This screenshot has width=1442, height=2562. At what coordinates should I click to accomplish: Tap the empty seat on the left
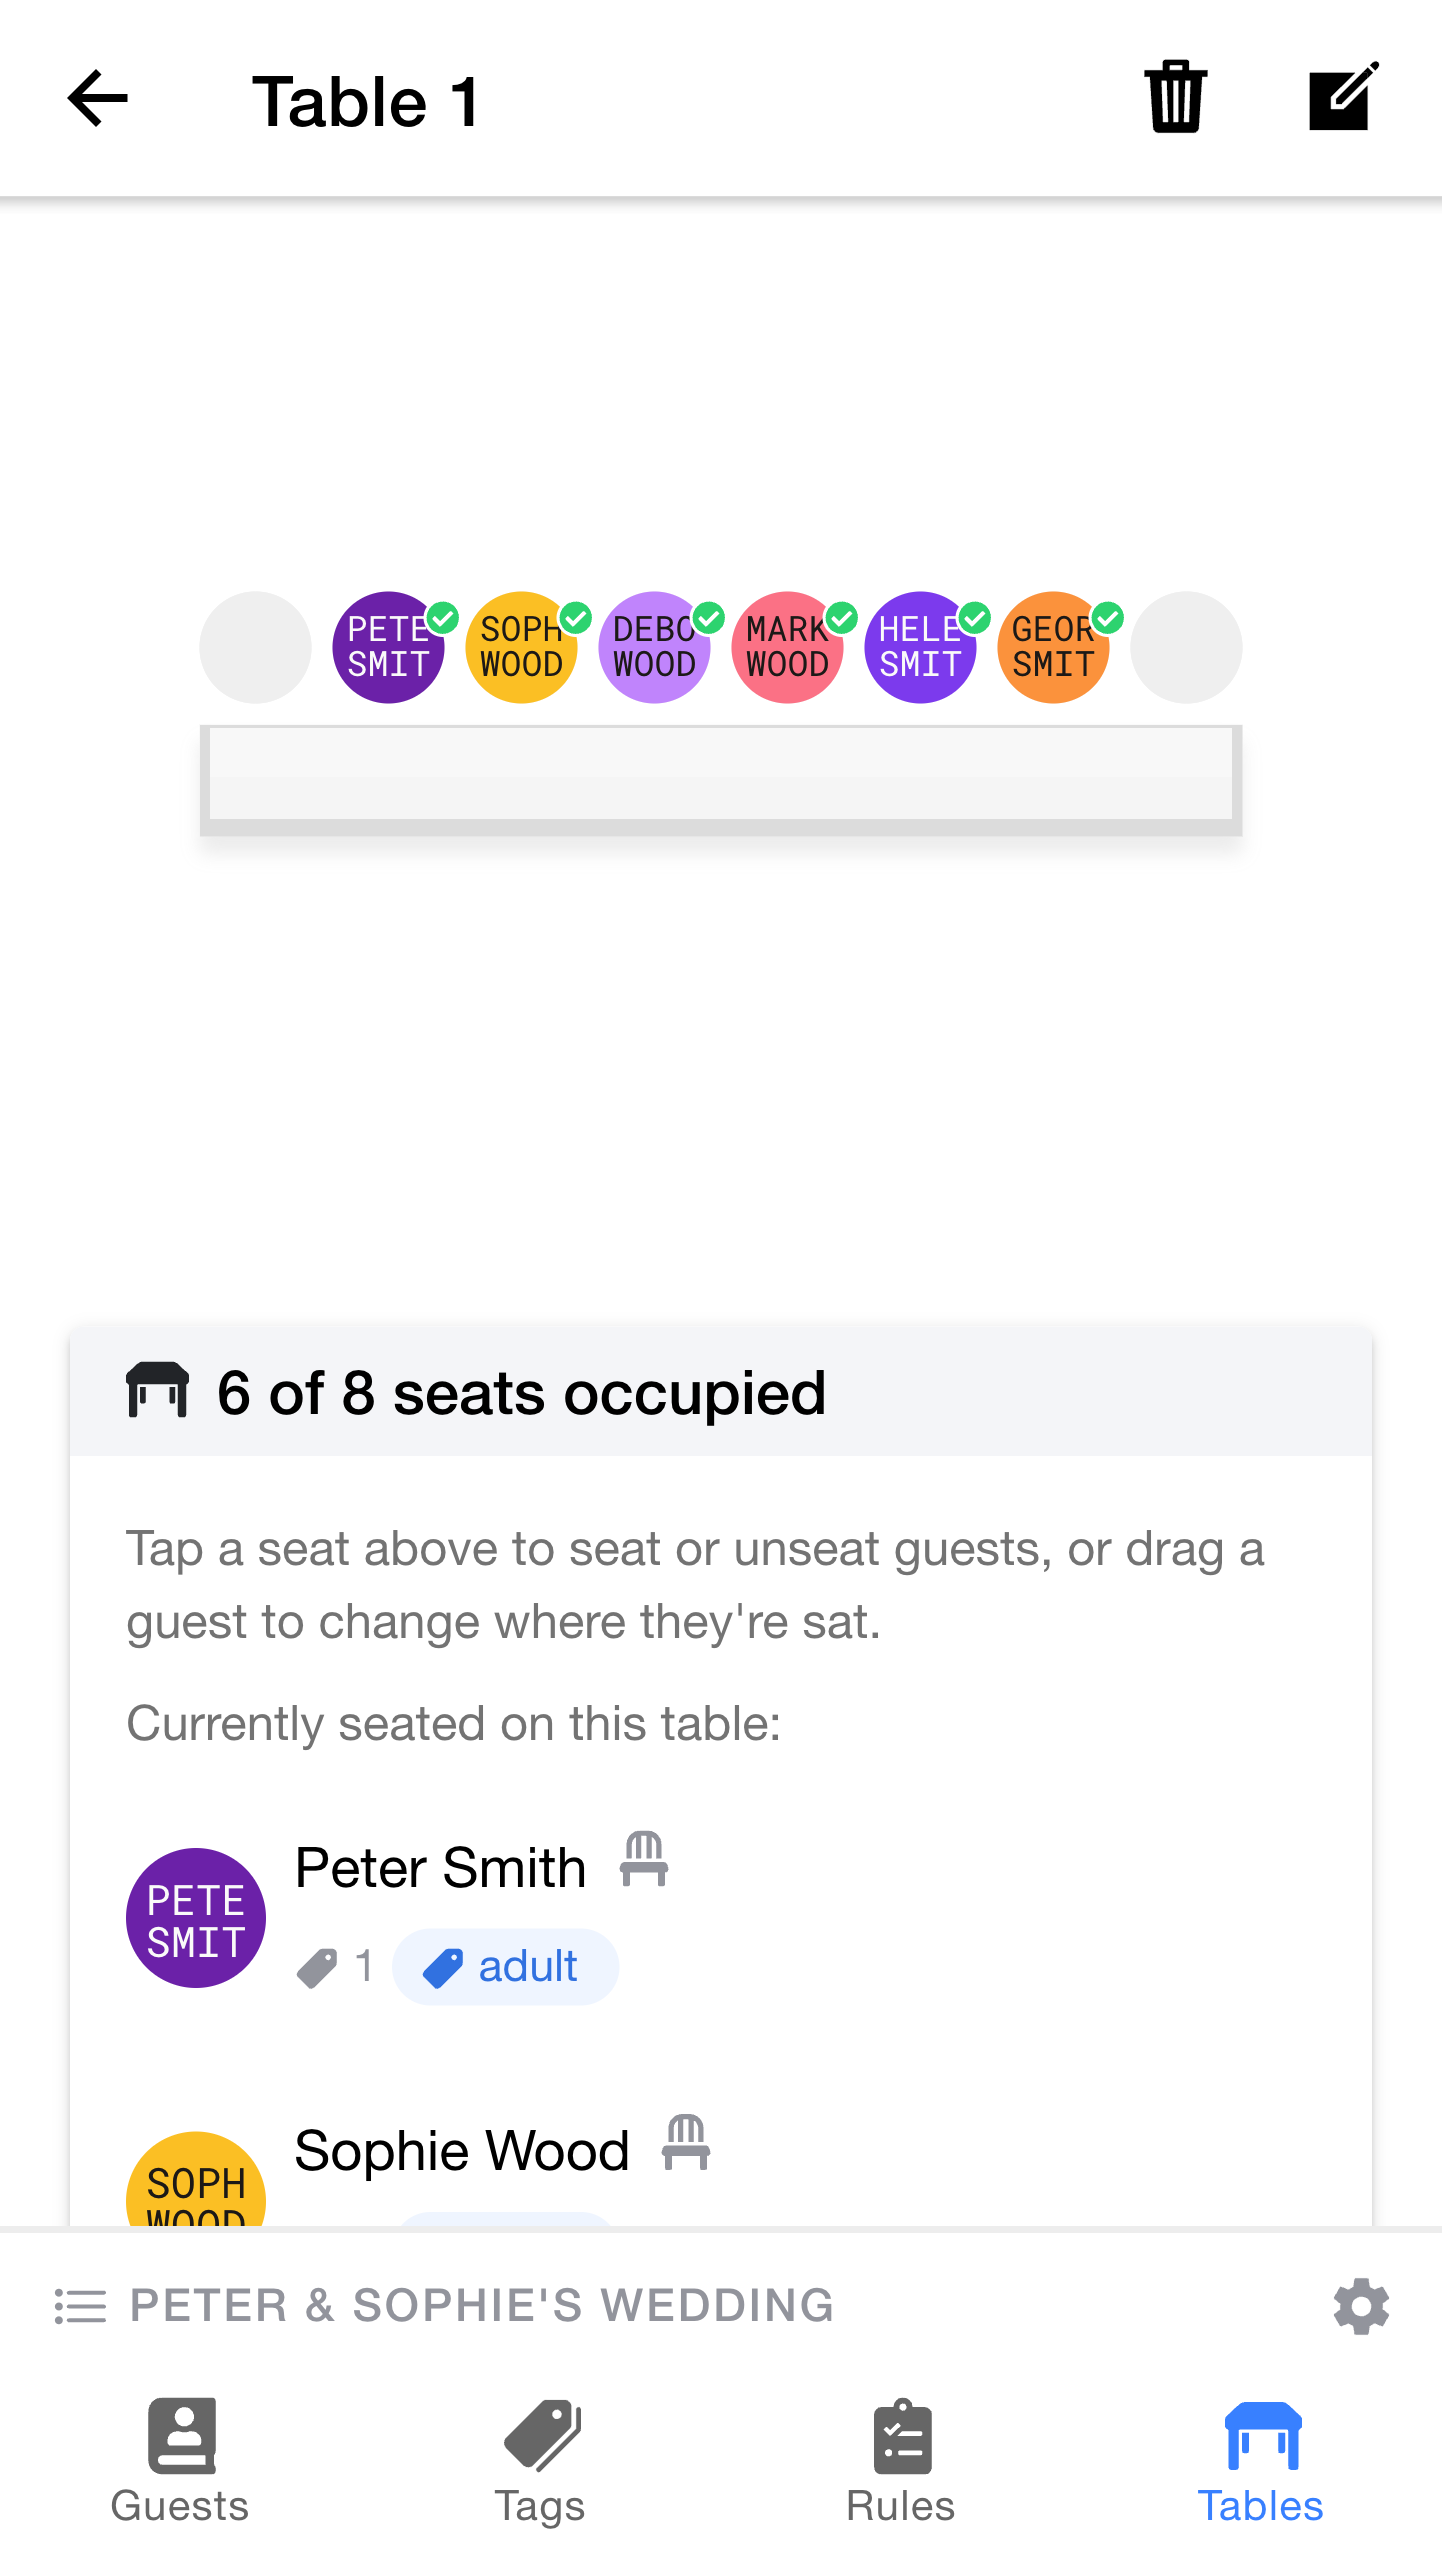[255, 647]
